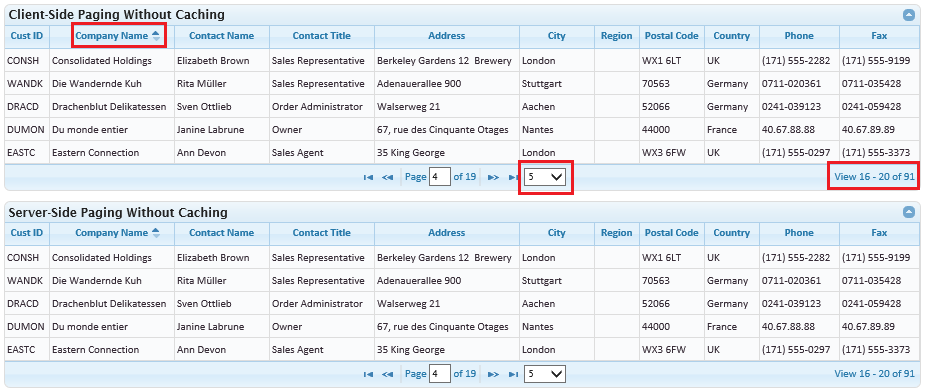926x392 pixels.
Task: Go to first page in client-side grid
Action: [369, 177]
